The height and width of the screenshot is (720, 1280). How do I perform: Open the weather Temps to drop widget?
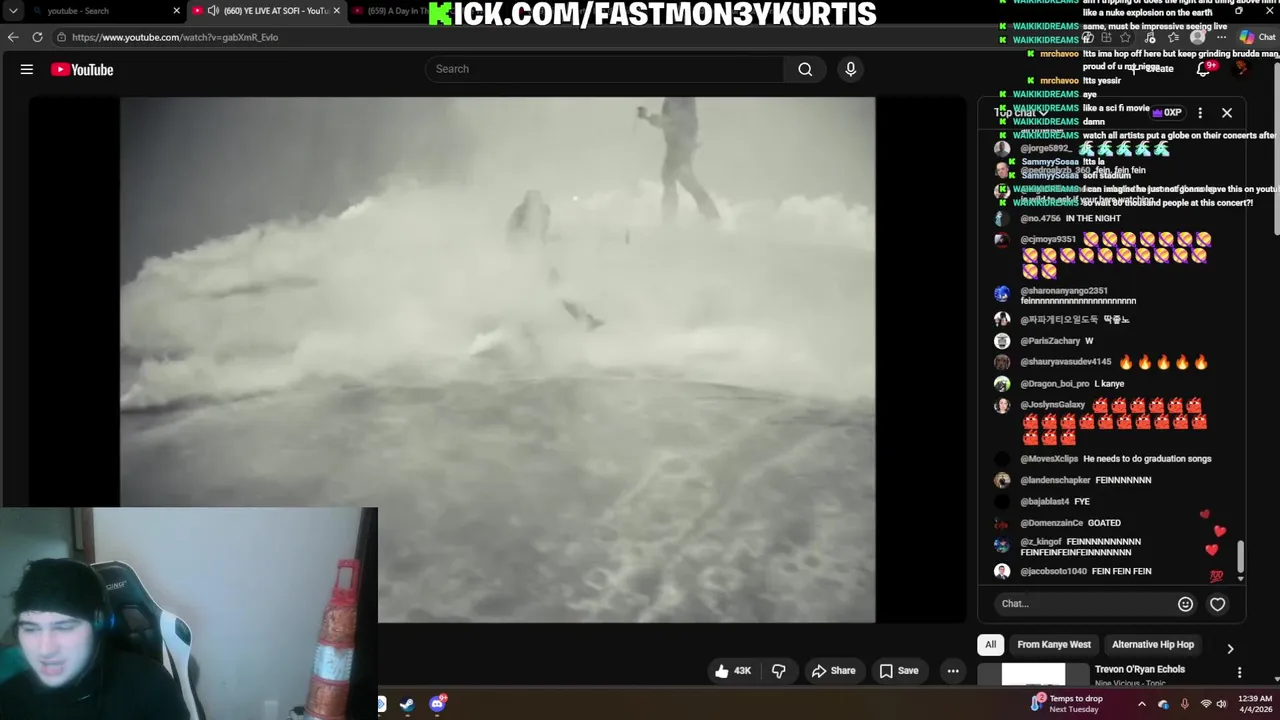coord(1066,704)
